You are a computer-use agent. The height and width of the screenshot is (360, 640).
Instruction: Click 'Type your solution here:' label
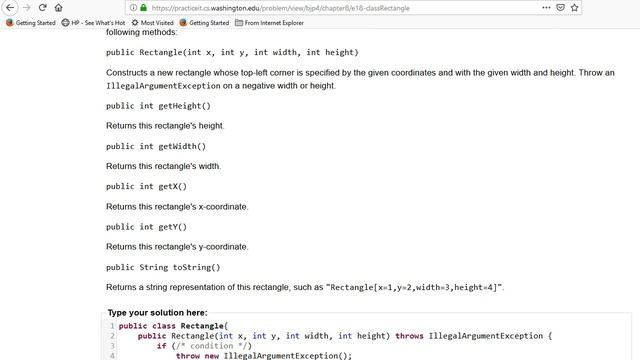click(158, 313)
